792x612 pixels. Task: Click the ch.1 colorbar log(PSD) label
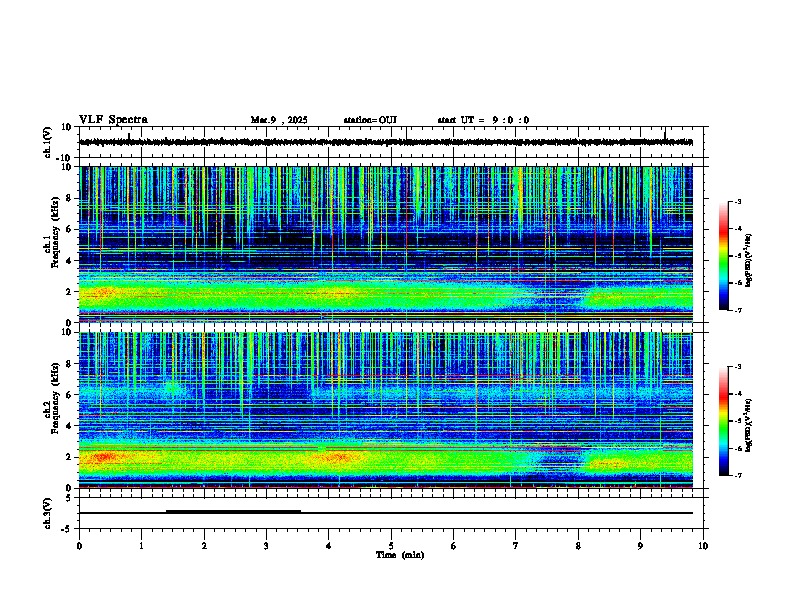tap(749, 261)
